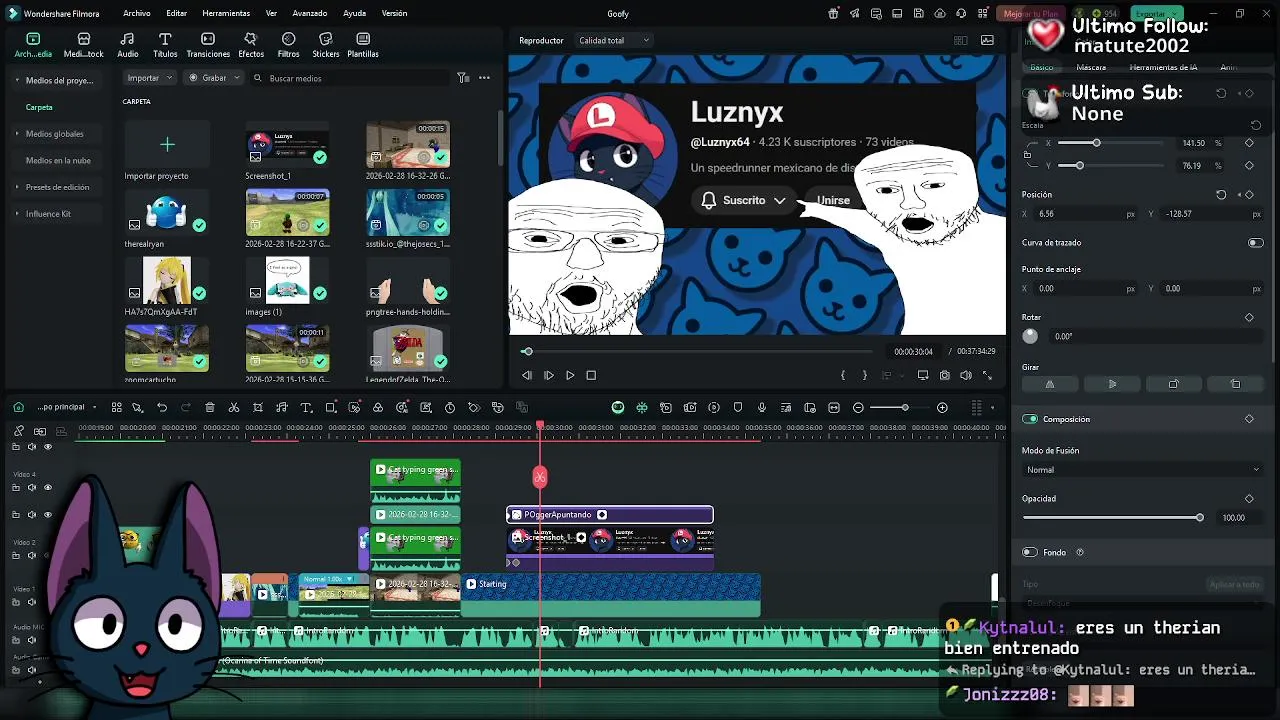
Task: Toggle the Curva de trazado switch
Action: pyautogui.click(x=1255, y=242)
